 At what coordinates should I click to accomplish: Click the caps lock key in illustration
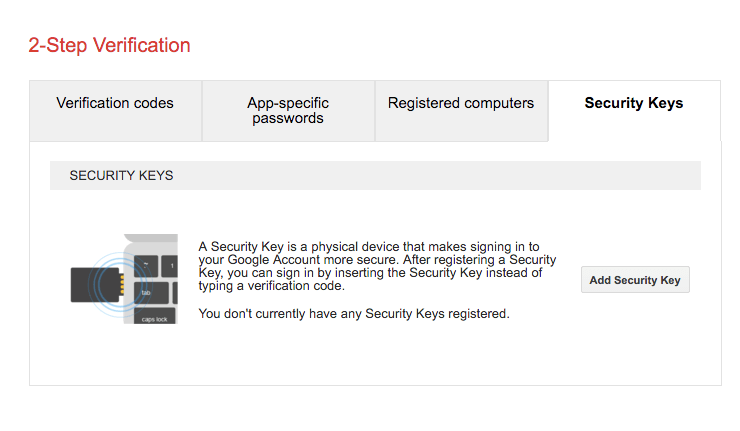coord(154,315)
